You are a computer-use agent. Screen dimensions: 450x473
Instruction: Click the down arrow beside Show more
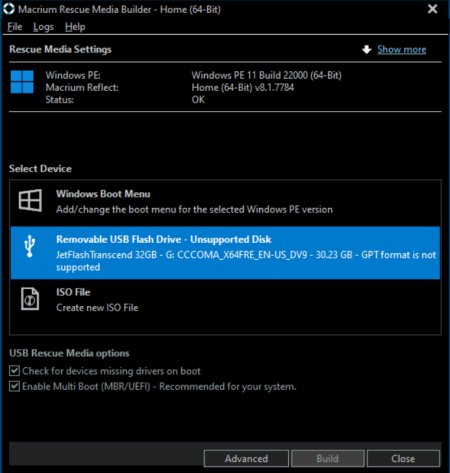click(x=367, y=50)
